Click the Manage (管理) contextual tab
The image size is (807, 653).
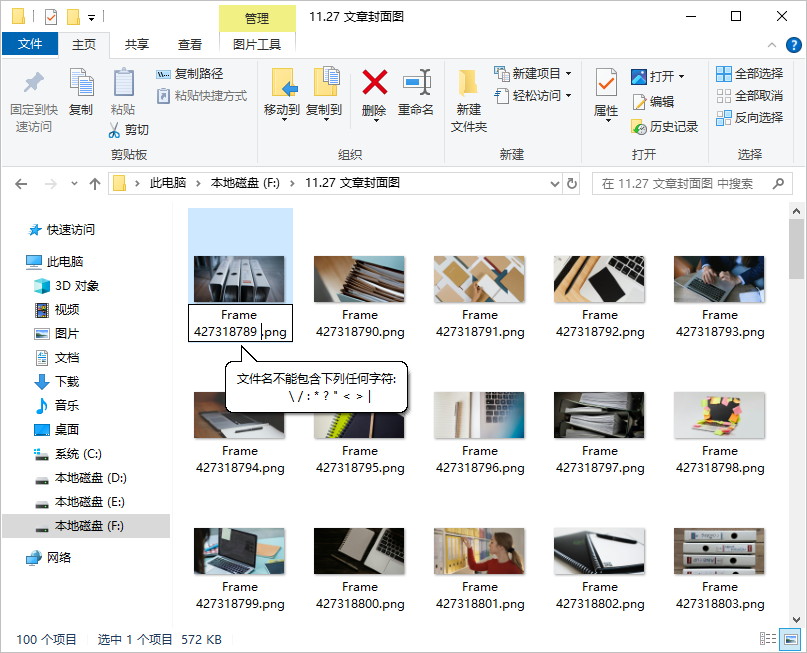tap(257, 19)
